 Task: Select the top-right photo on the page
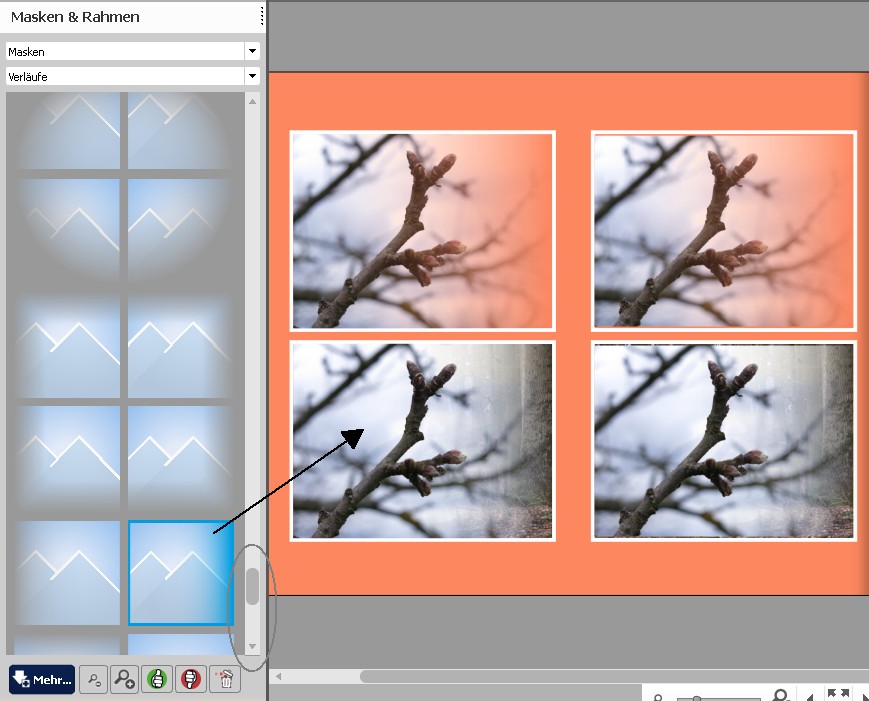[724, 231]
